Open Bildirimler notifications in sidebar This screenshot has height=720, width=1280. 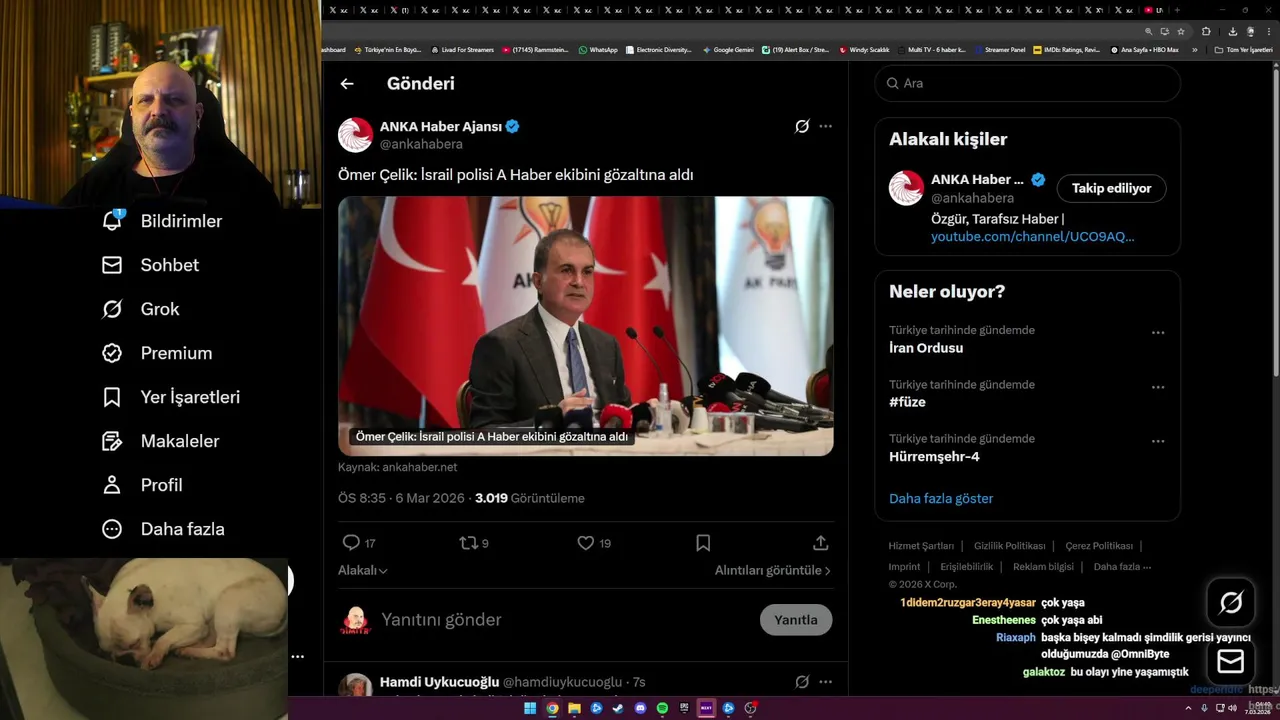[162, 221]
